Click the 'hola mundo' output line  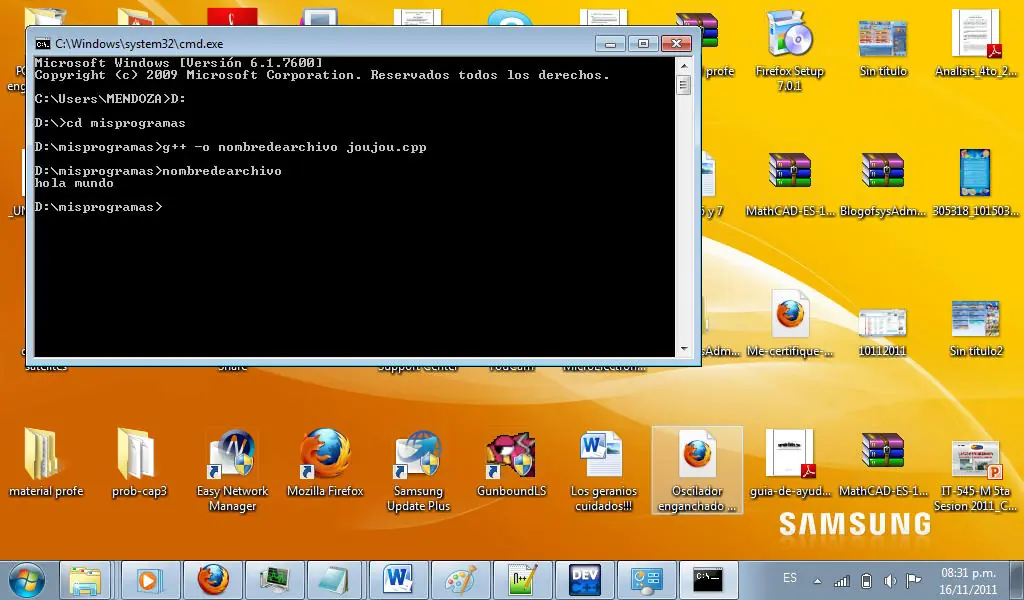click(x=74, y=183)
